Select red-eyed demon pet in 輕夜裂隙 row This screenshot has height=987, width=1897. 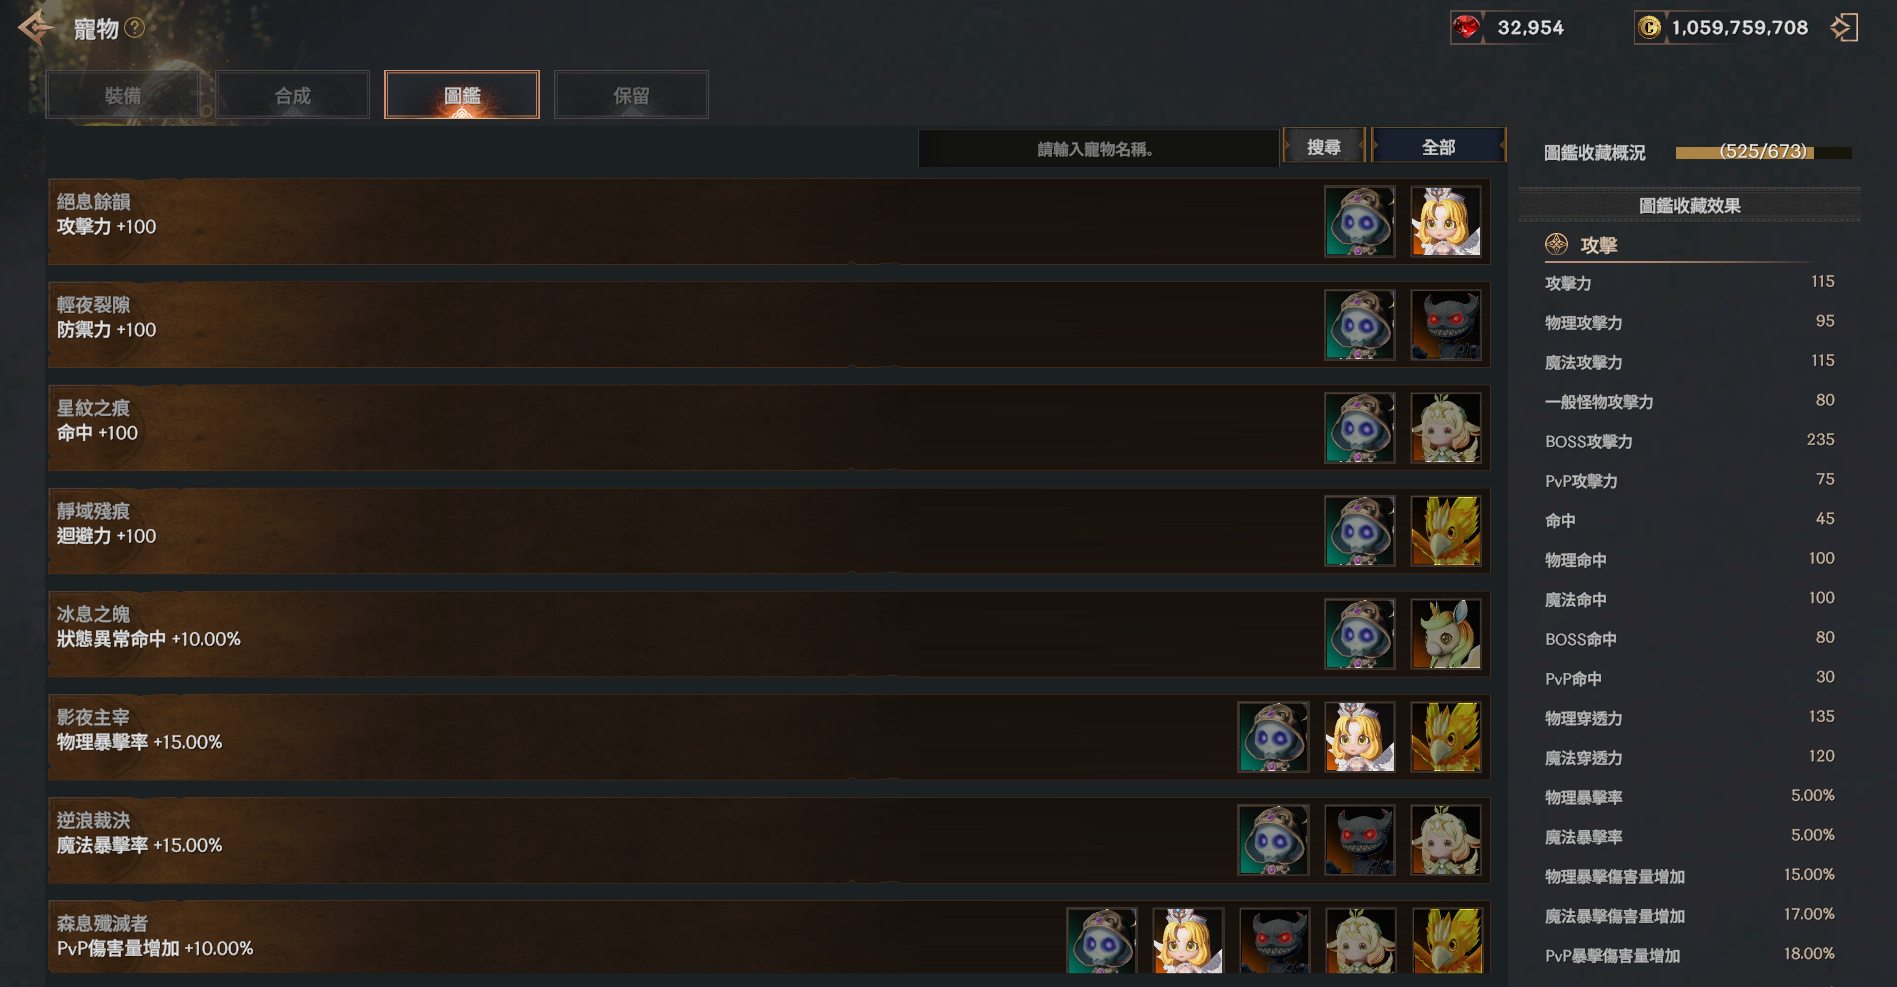tap(1446, 325)
